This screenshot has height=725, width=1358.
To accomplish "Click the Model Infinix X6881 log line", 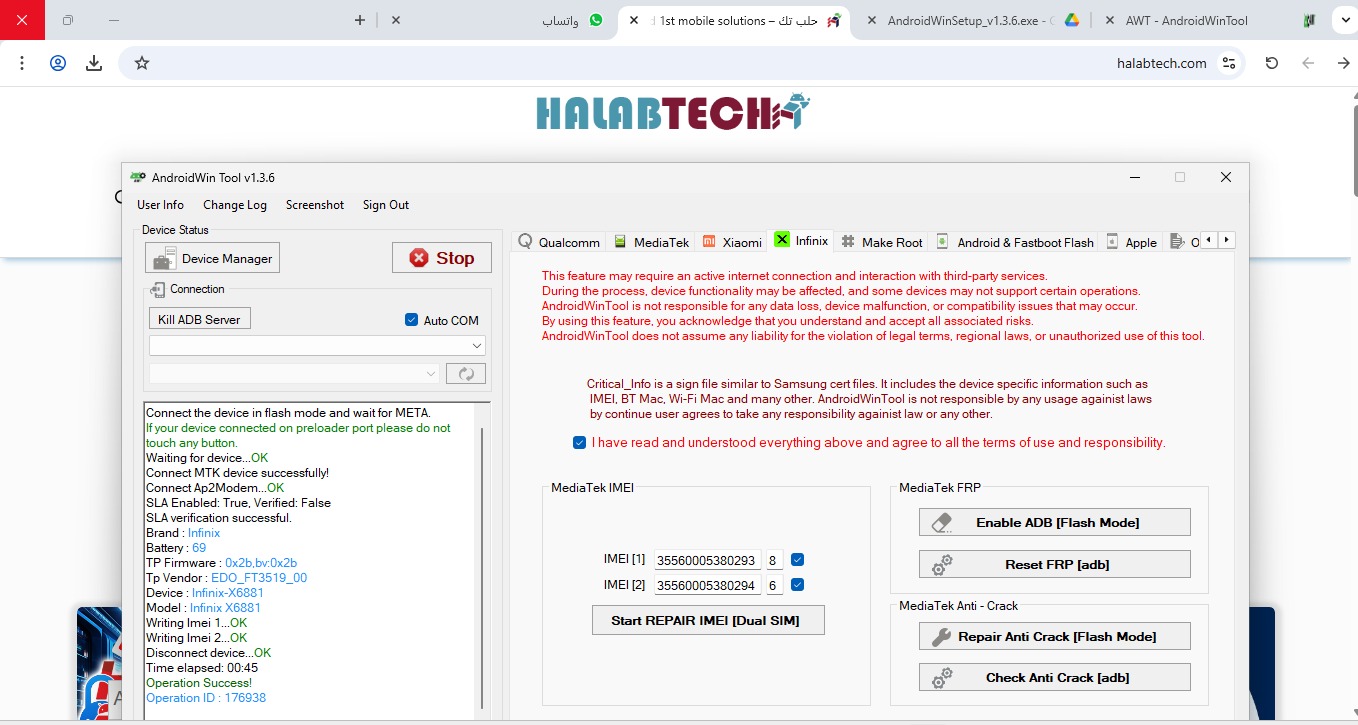I will tap(203, 608).
